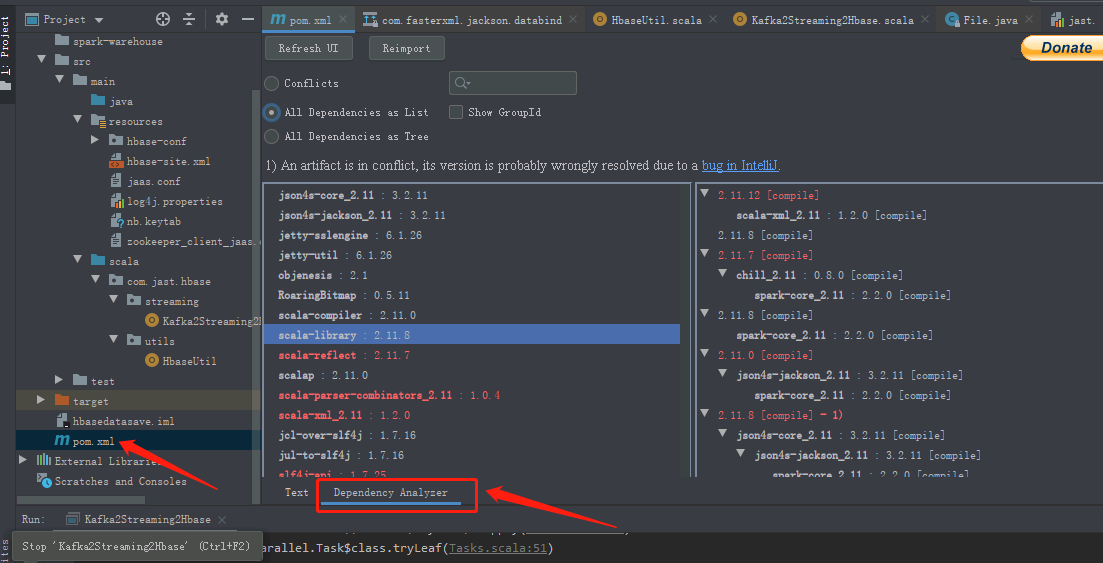Open Project panel settings gear

(x=222, y=19)
